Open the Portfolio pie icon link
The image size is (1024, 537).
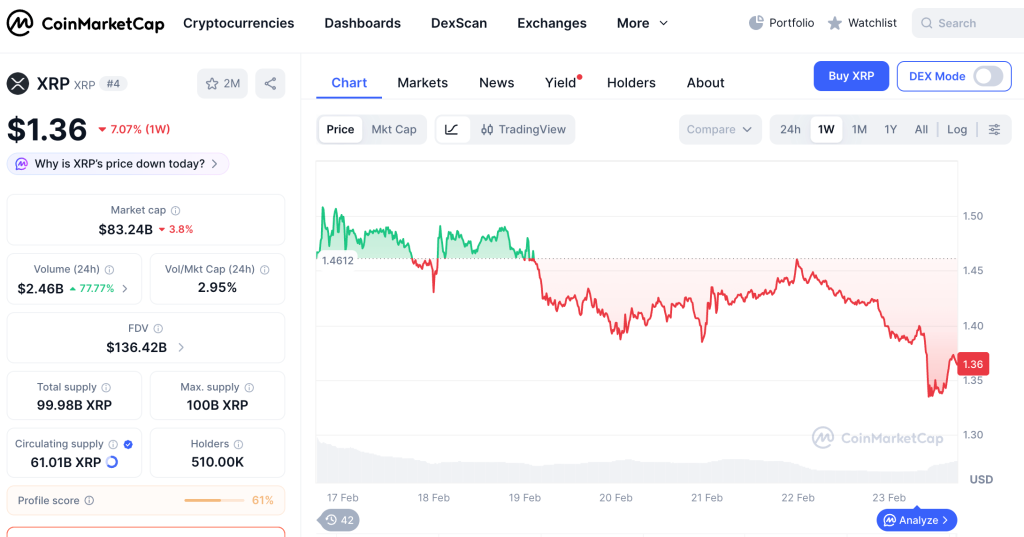[782, 23]
